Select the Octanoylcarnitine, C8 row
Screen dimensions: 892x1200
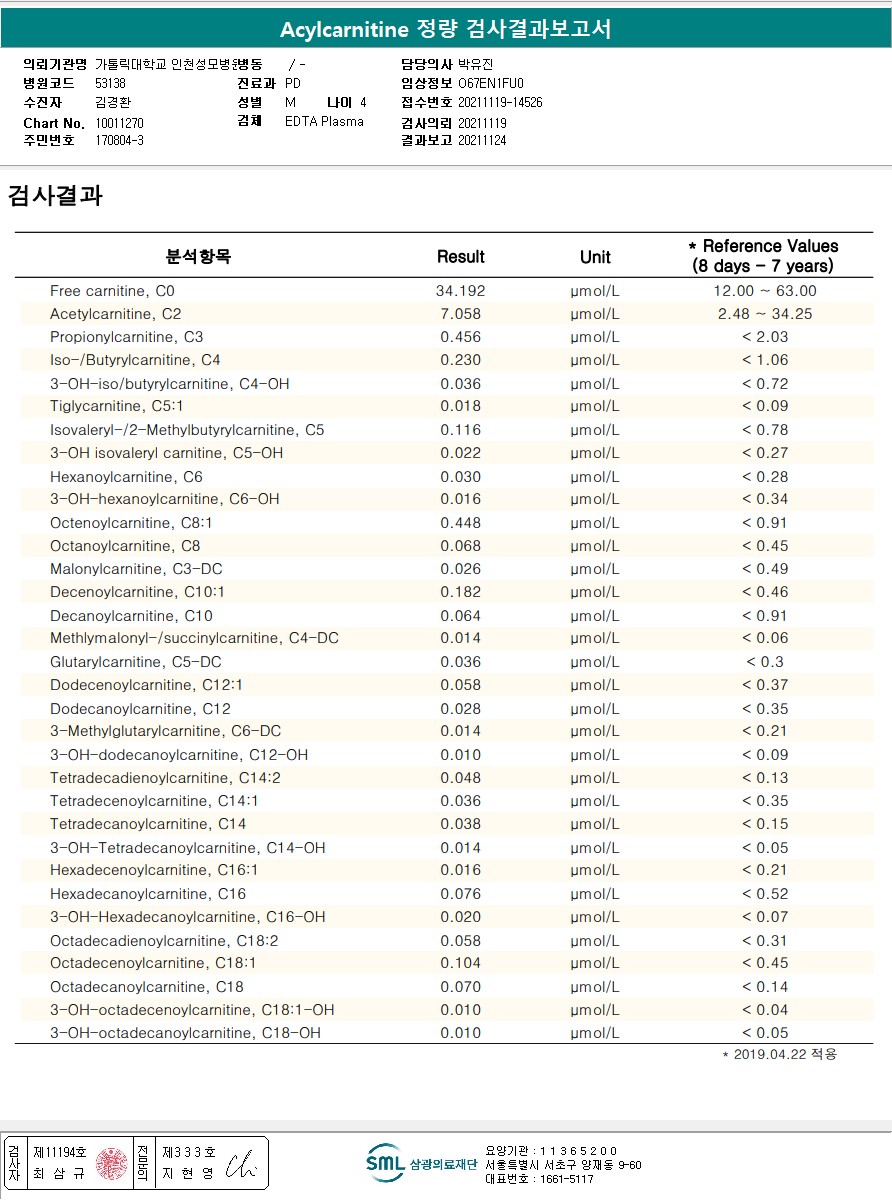click(446, 546)
